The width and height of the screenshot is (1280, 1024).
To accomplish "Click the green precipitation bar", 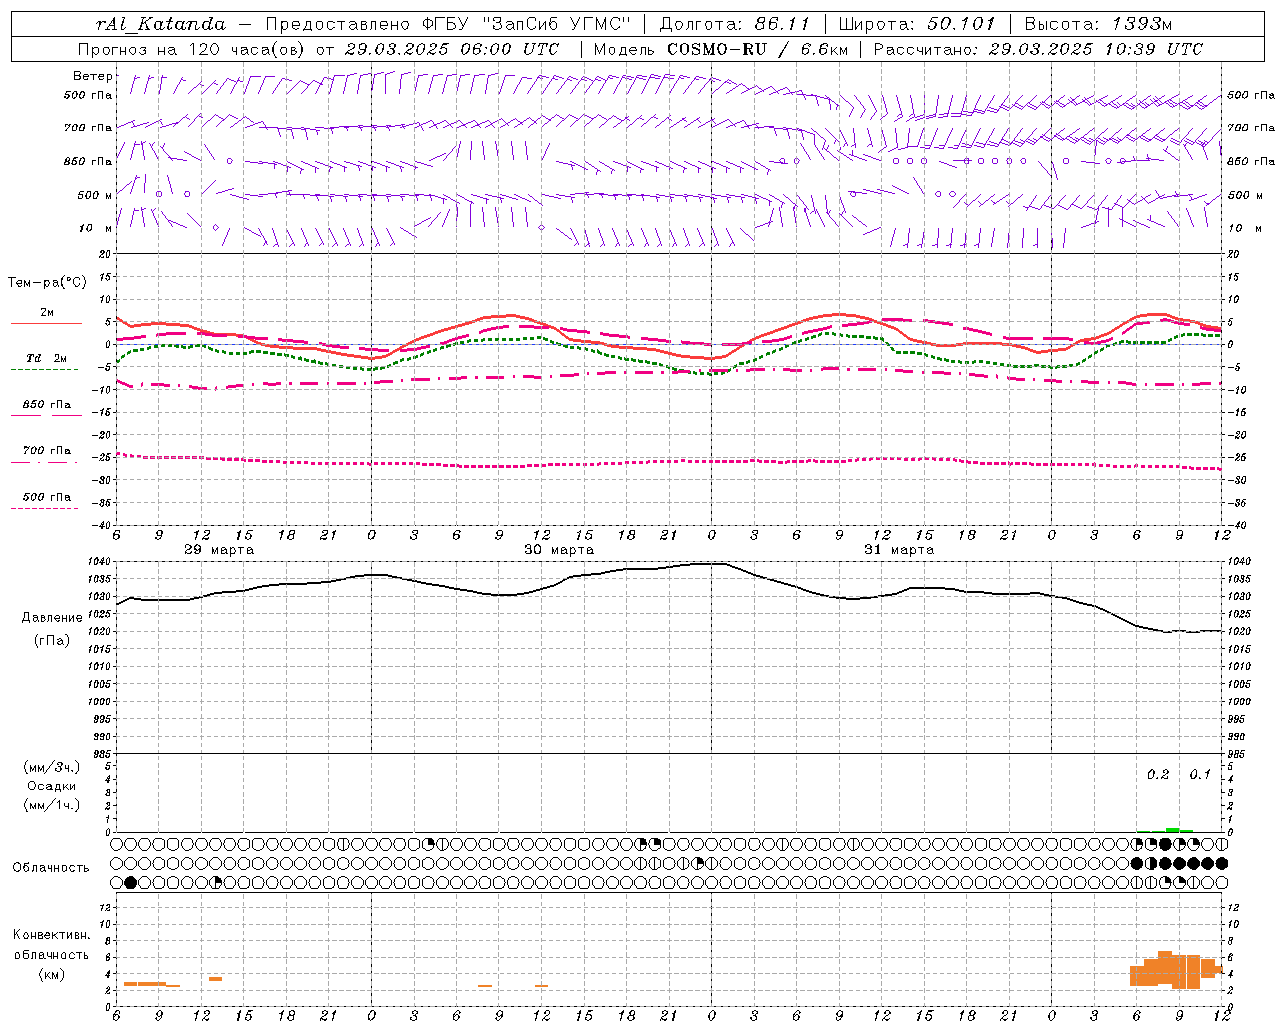I will coord(1172,829).
